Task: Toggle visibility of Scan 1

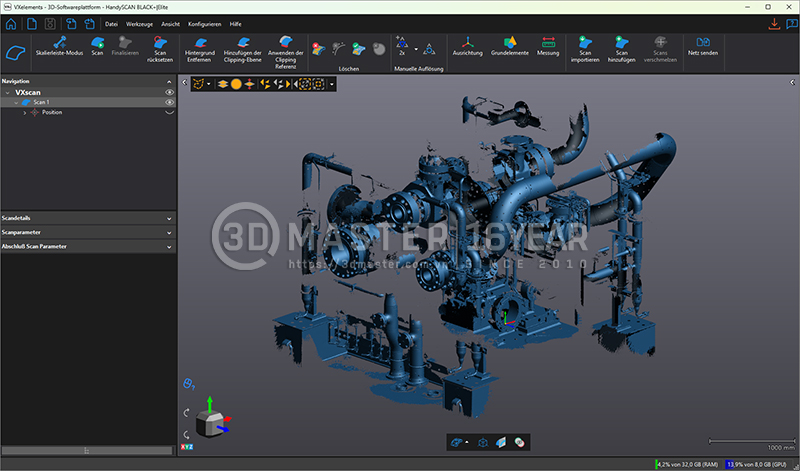Action: (169, 102)
